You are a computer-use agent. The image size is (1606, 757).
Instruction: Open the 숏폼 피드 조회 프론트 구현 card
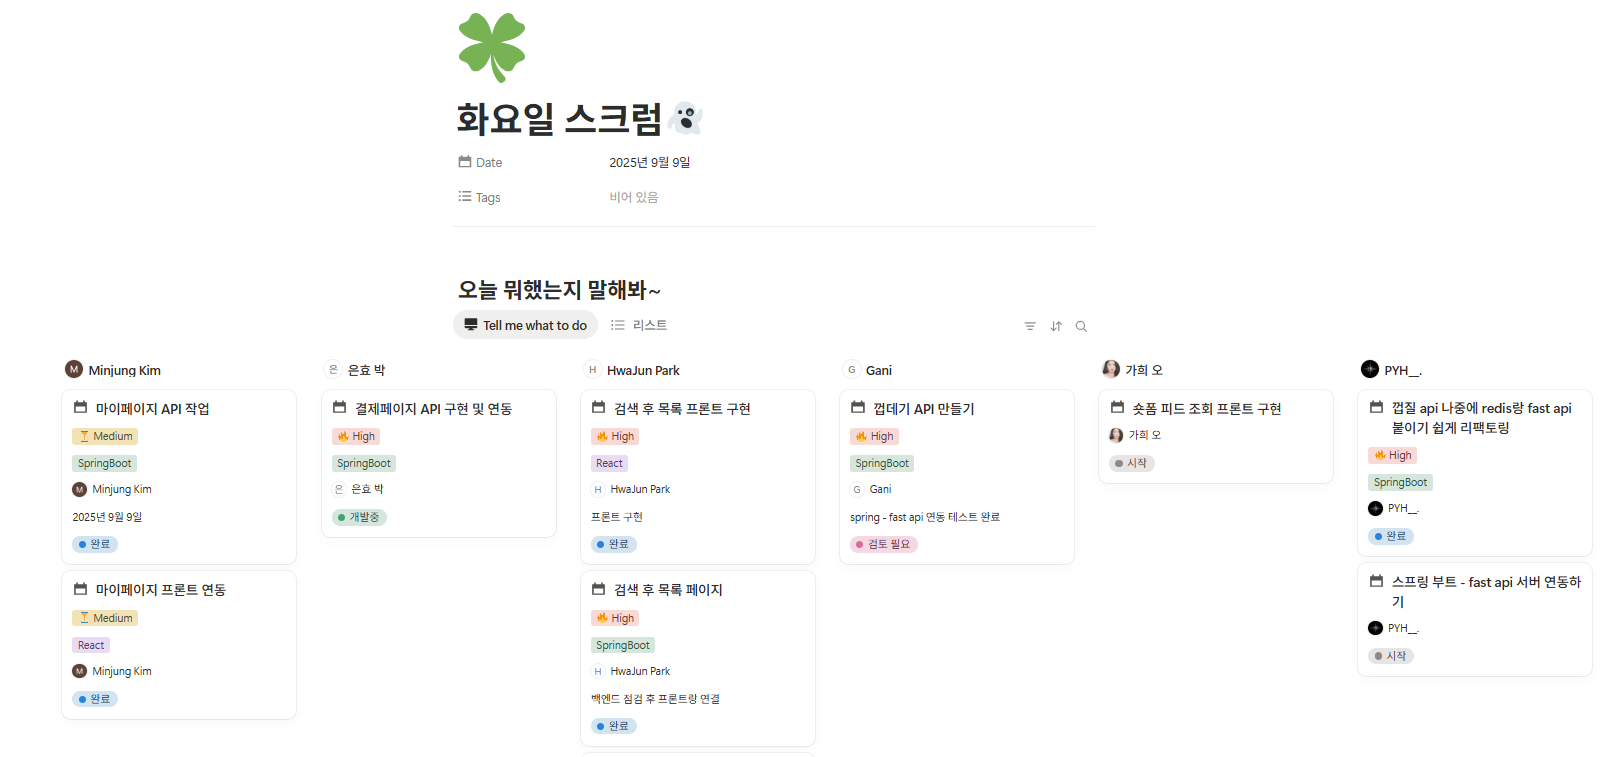pyautogui.click(x=1206, y=408)
